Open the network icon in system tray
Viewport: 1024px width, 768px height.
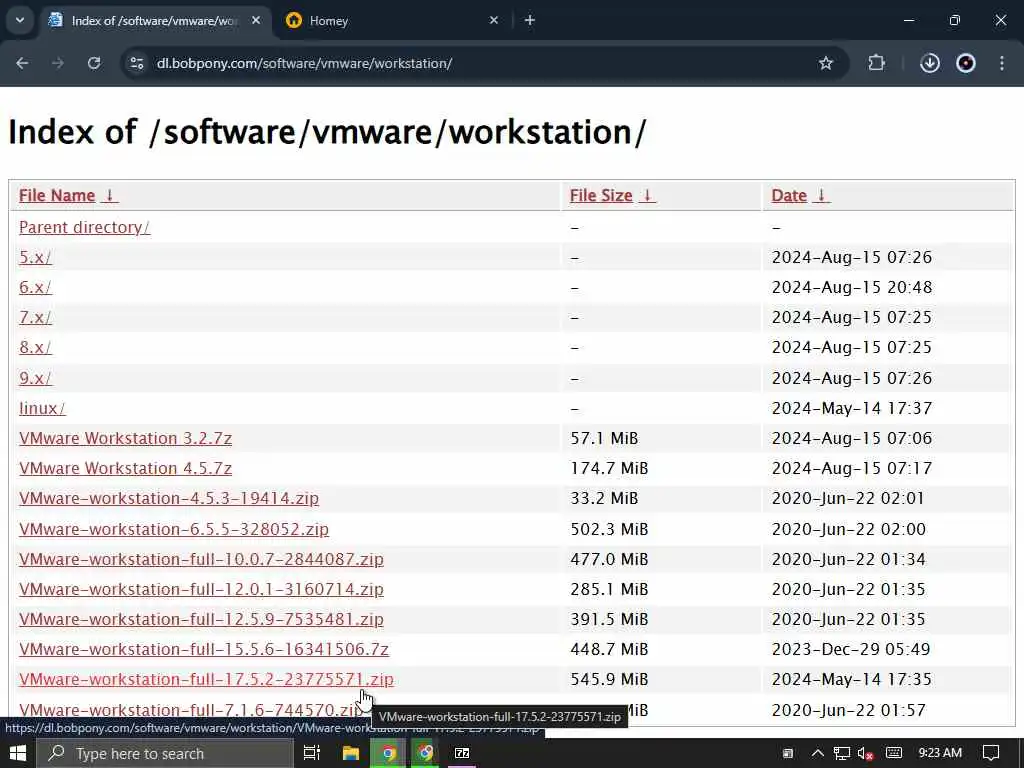tap(842, 753)
